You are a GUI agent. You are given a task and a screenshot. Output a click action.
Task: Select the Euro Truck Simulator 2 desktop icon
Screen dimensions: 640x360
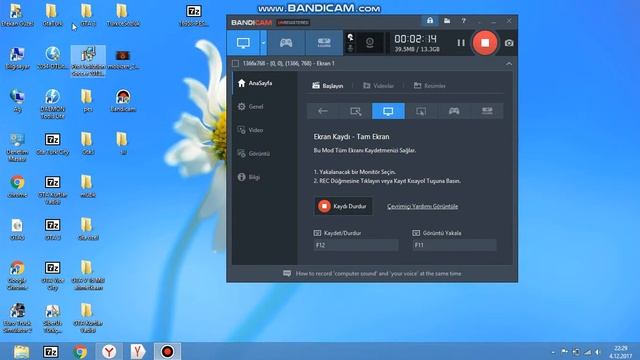point(17,318)
